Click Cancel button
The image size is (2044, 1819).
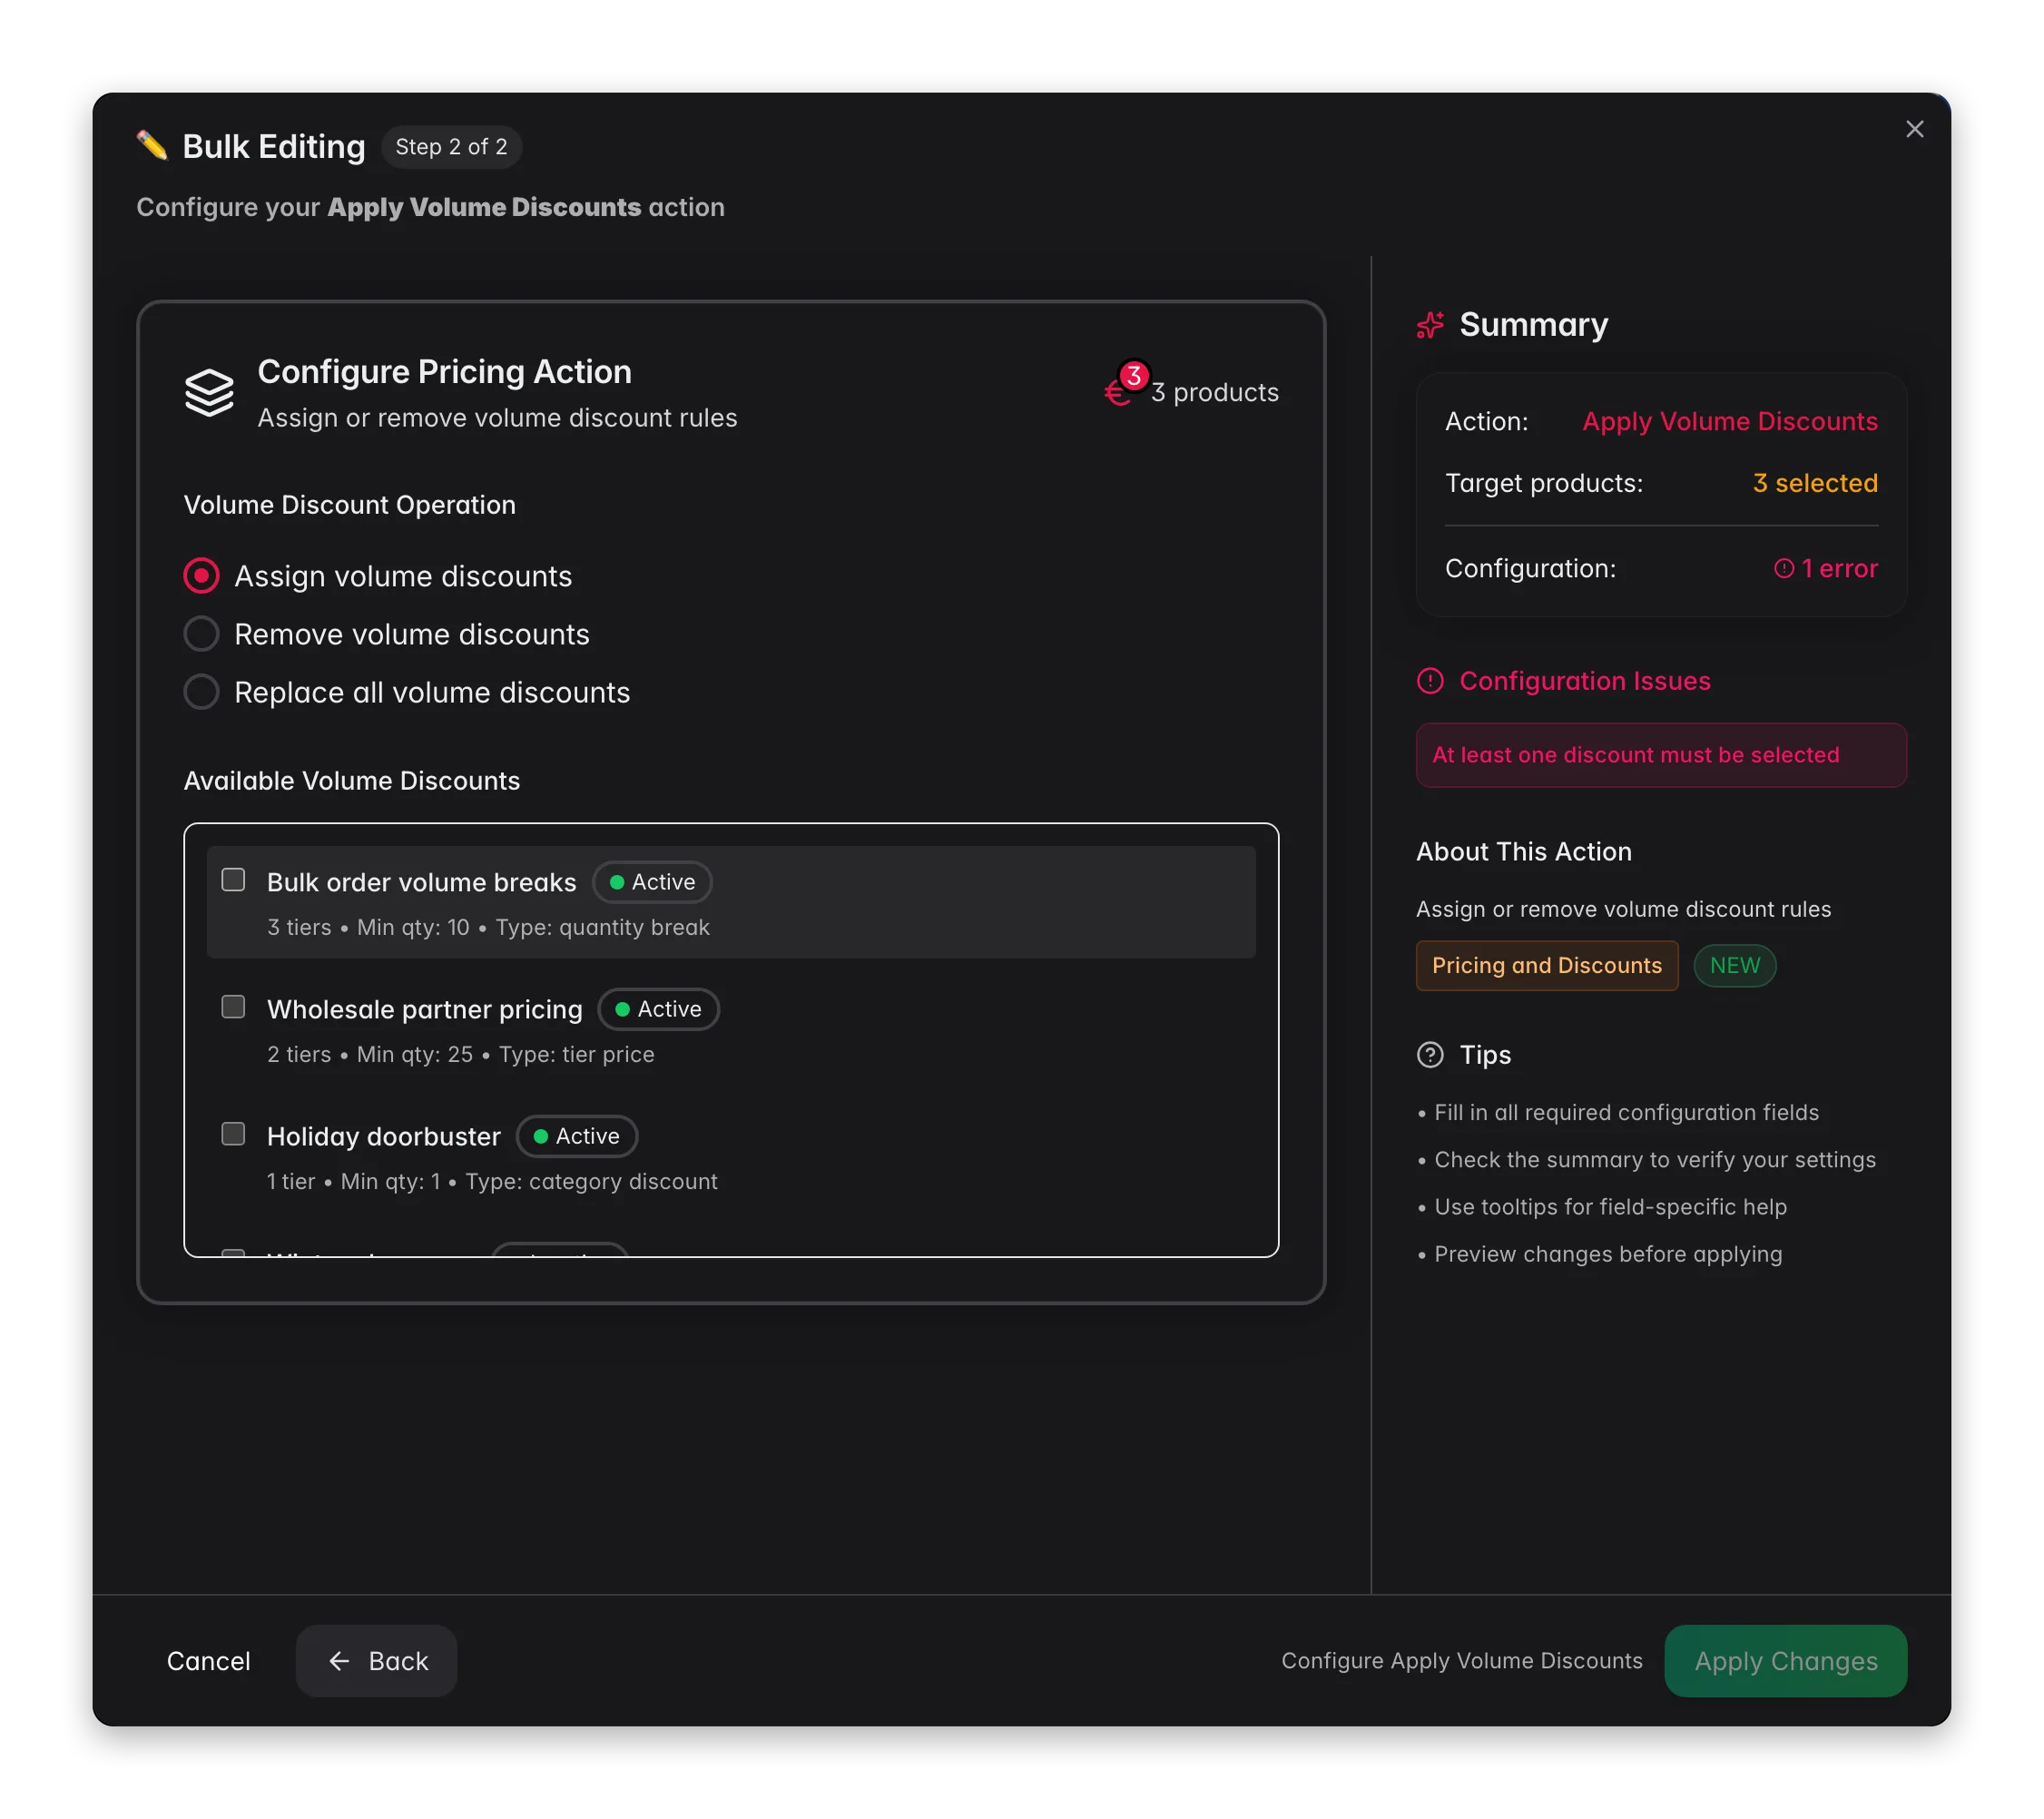click(x=208, y=1660)
